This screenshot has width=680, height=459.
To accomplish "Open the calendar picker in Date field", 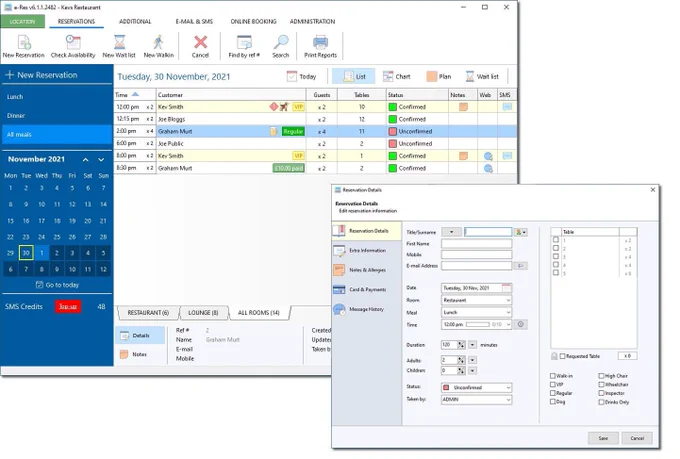I will [506, 288].
